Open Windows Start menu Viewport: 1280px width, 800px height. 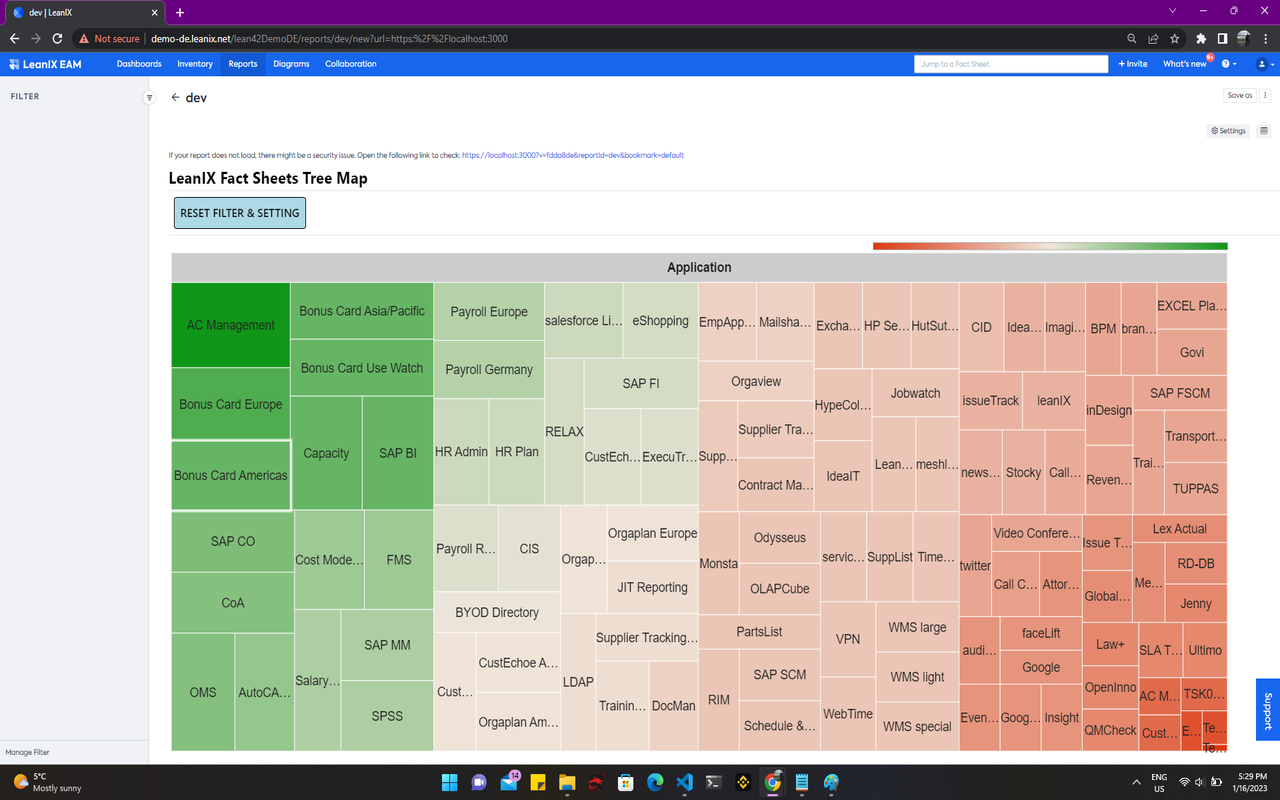(449, 782)
